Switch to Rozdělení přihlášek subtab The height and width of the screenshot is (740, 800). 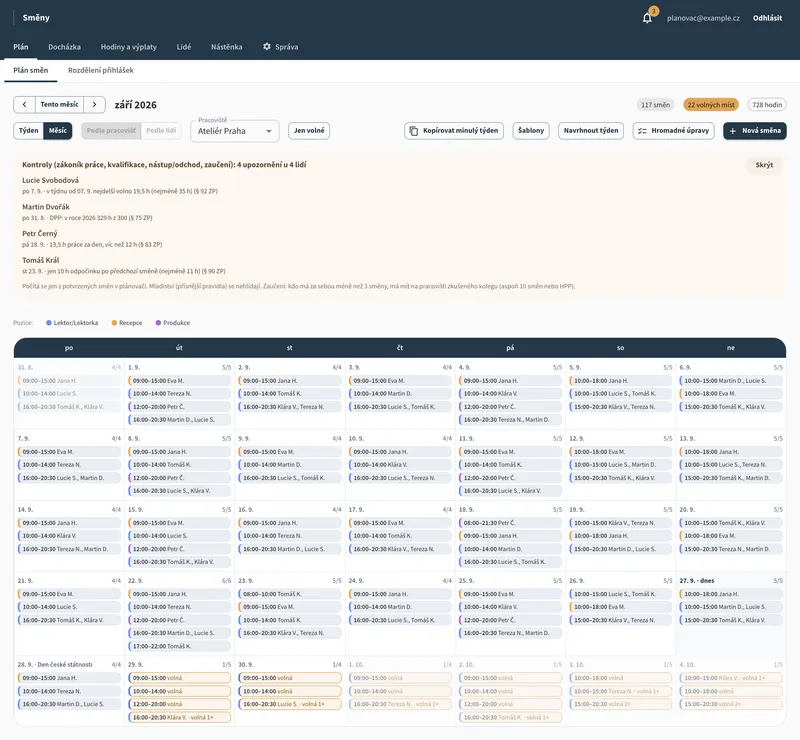(x=101, y=70)
